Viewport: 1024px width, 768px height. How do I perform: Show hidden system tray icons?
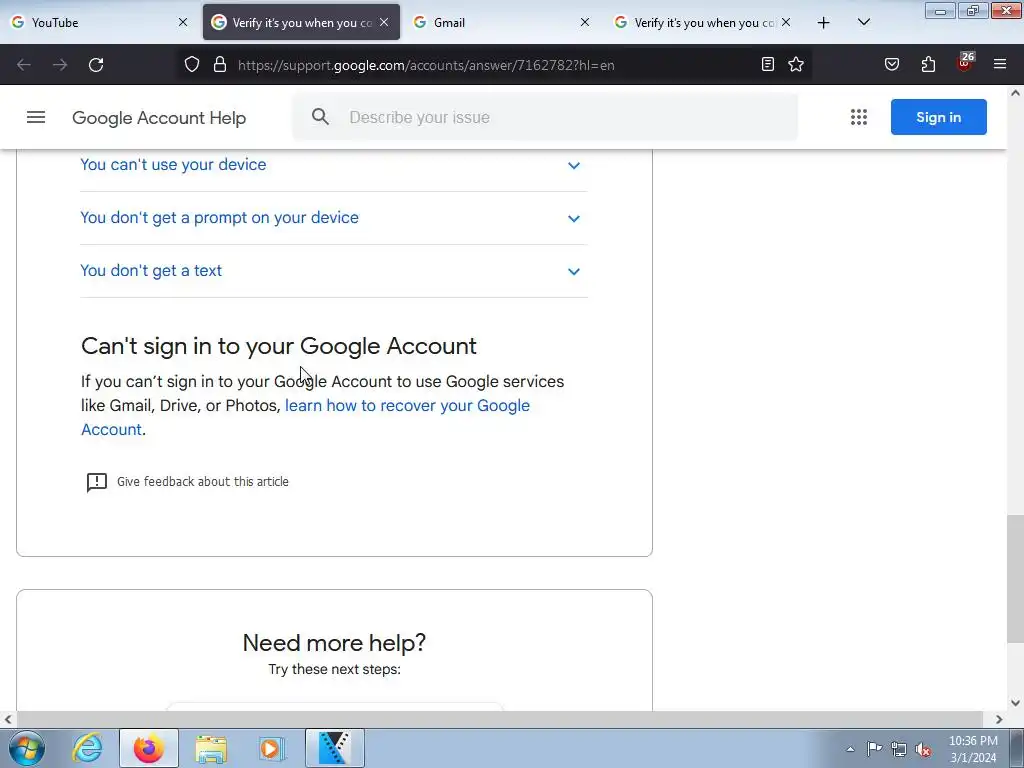click(x=850, y=749)
